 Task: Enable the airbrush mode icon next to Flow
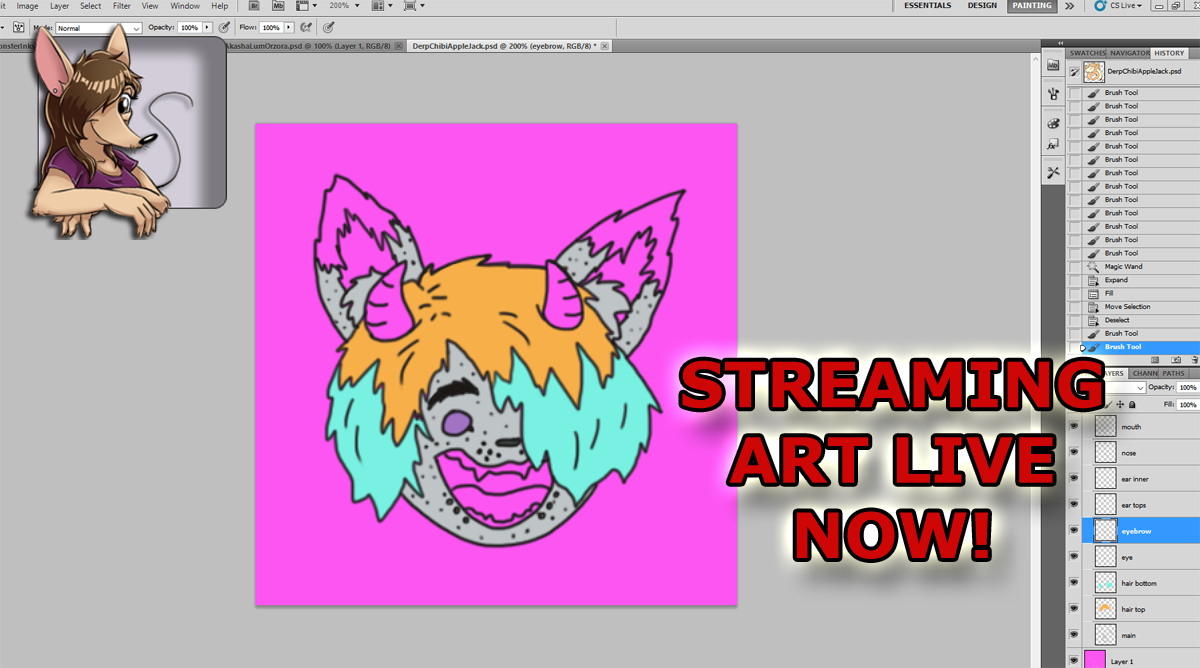(306, 27)
